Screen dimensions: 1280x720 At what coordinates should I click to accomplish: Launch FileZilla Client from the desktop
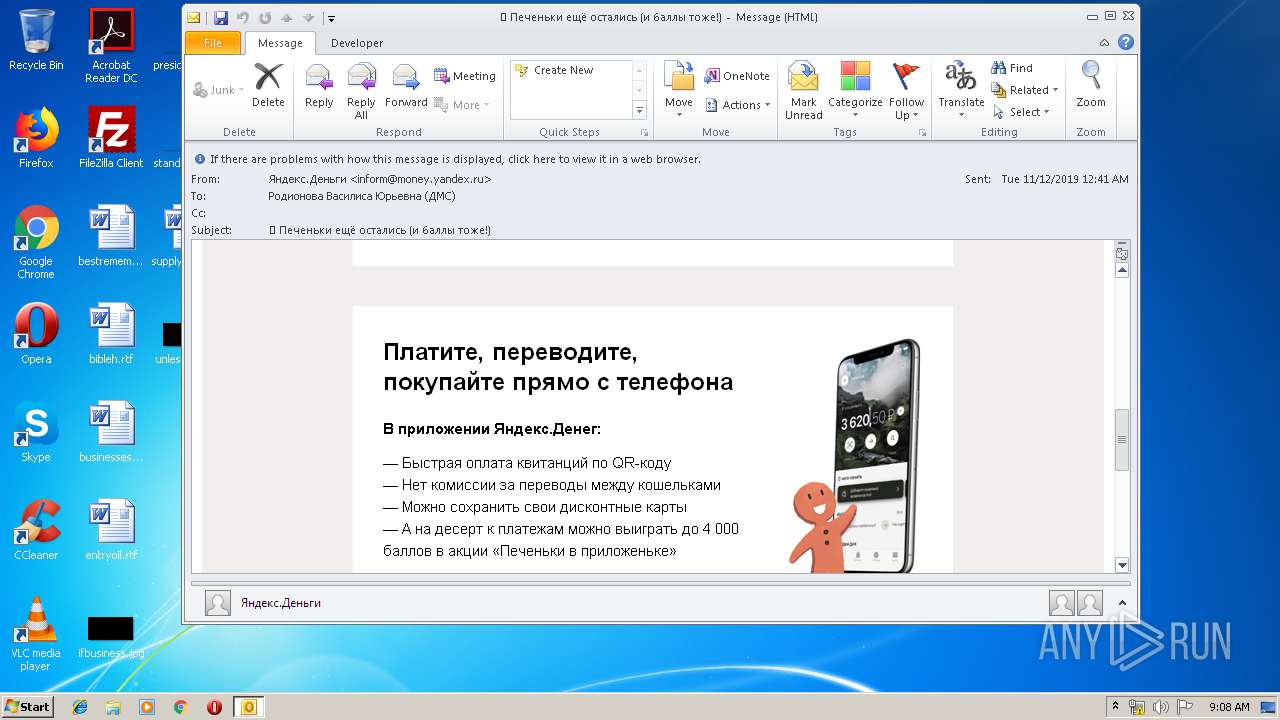pyautogui.click(x=111, y=138)
